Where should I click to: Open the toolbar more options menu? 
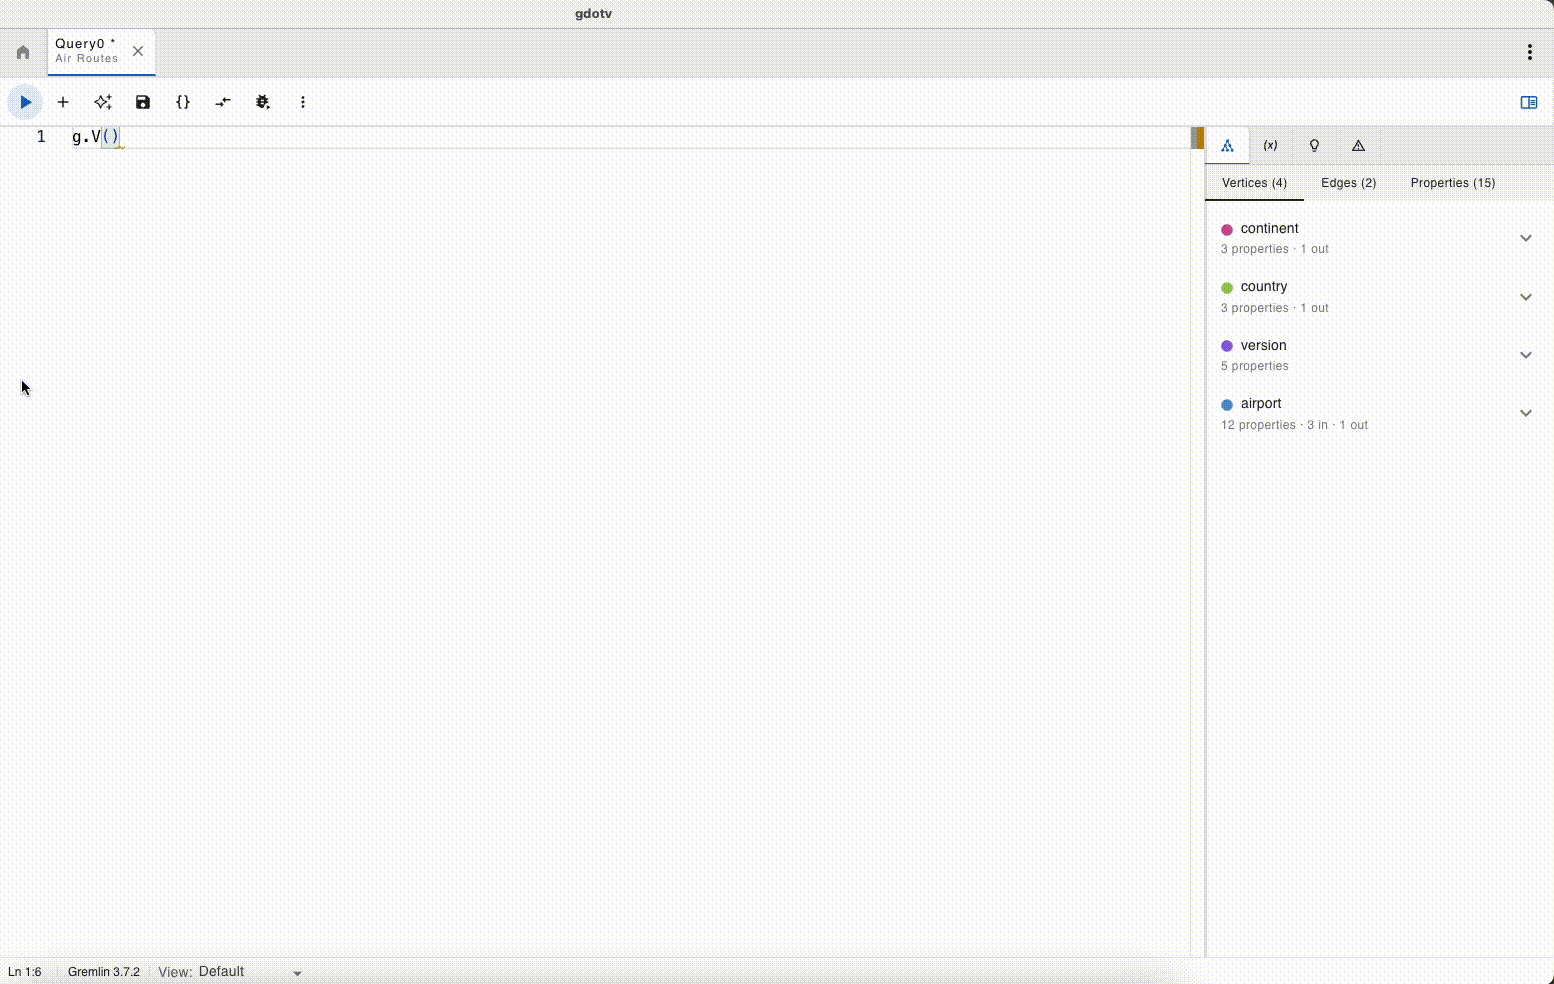(x=303, y=102)
